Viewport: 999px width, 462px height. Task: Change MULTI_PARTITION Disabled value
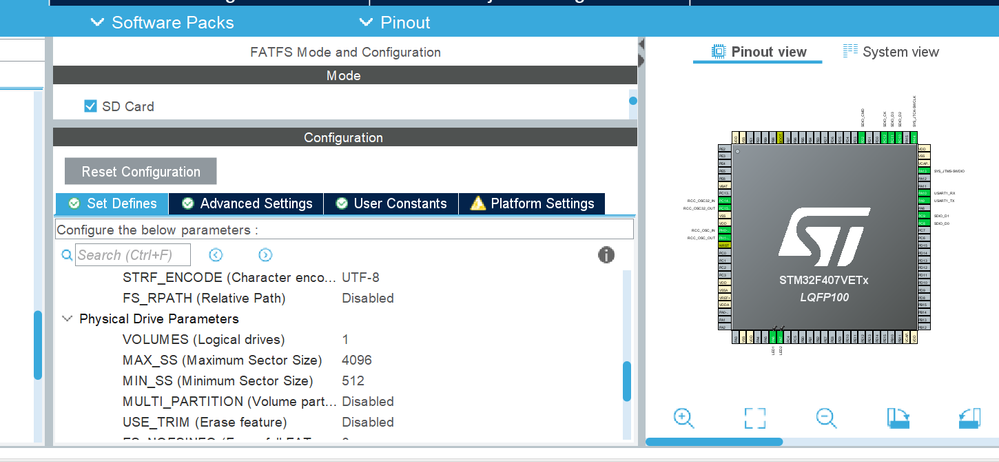click(x=368, y=401)
